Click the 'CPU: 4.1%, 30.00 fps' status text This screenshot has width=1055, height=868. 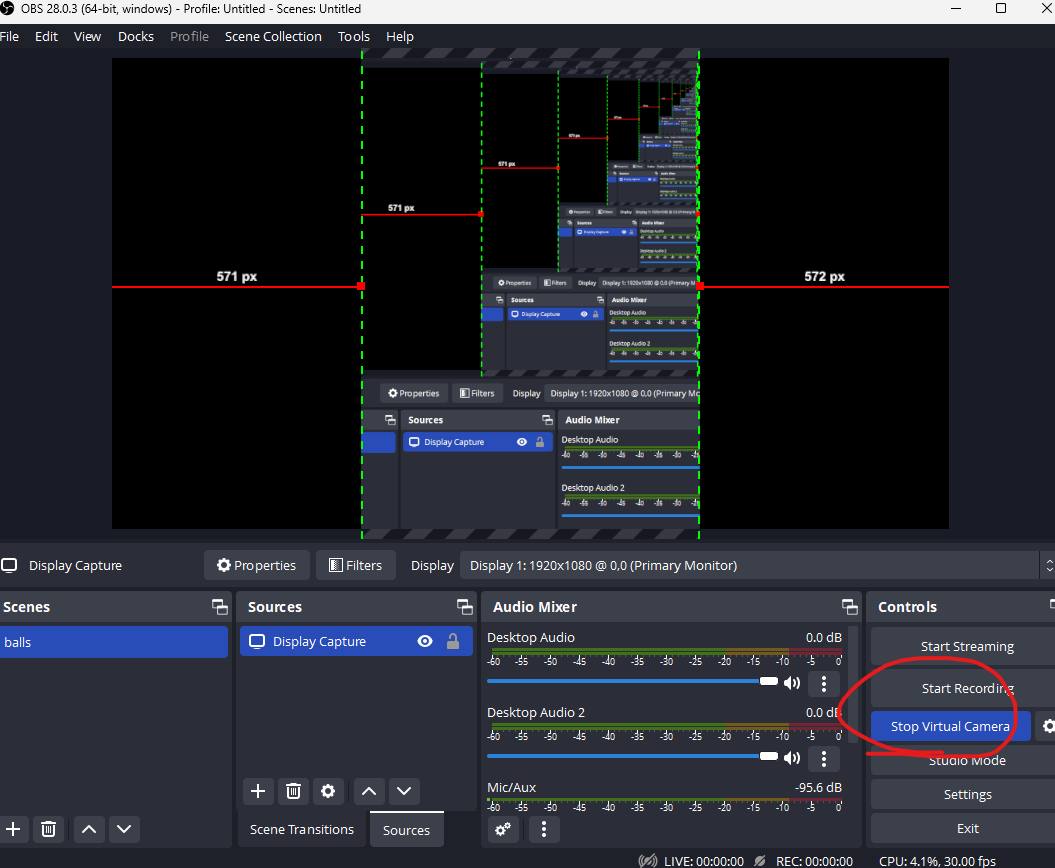coord(937,861)
